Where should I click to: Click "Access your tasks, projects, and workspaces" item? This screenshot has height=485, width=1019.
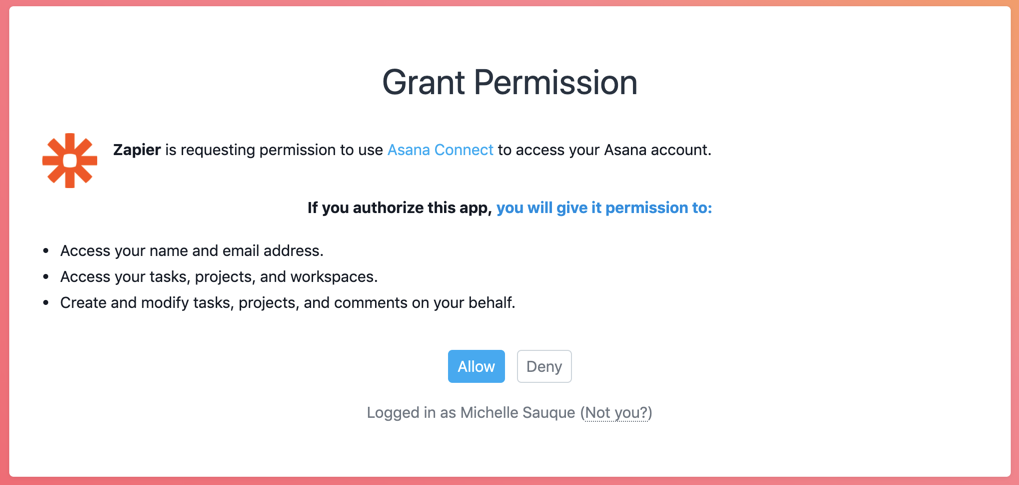[219, 277]
